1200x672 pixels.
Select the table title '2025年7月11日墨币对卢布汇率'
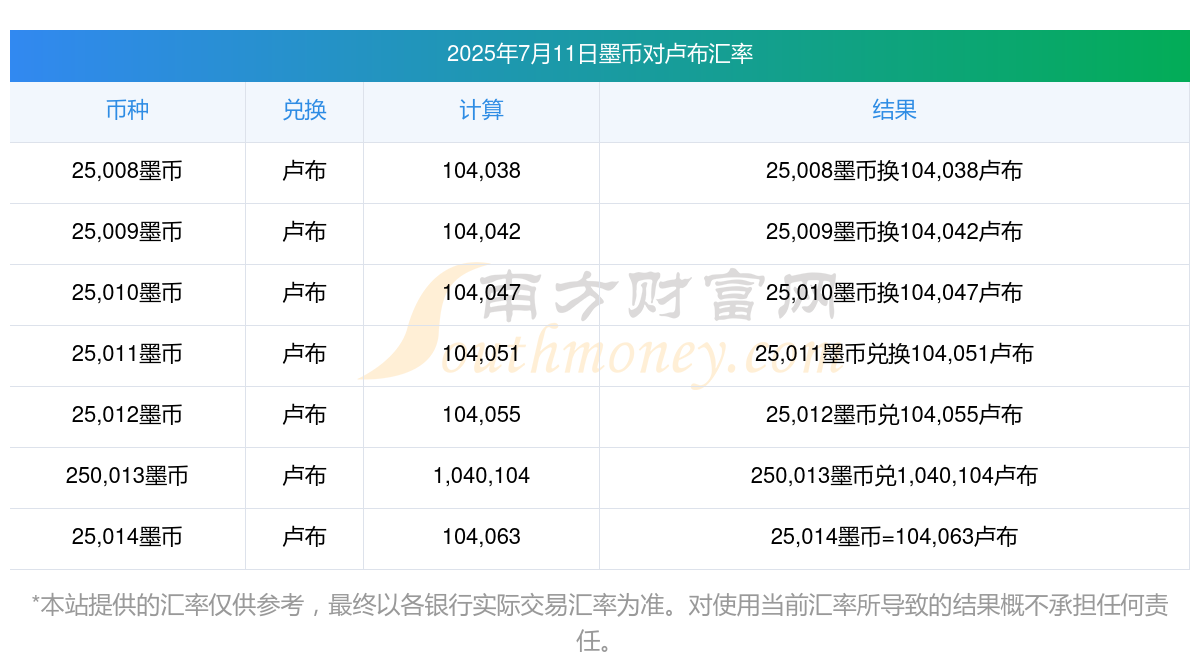[600, 54]
